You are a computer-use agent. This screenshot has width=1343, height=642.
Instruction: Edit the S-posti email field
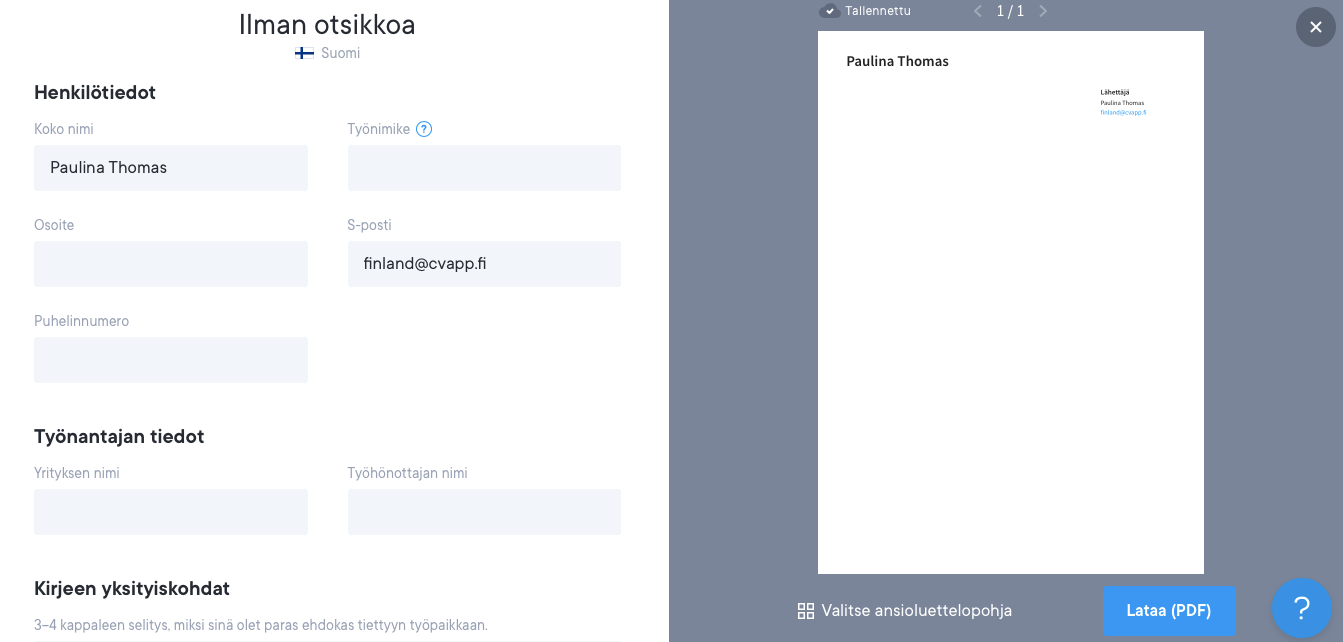pyautogui.click(x=484, y=264)
